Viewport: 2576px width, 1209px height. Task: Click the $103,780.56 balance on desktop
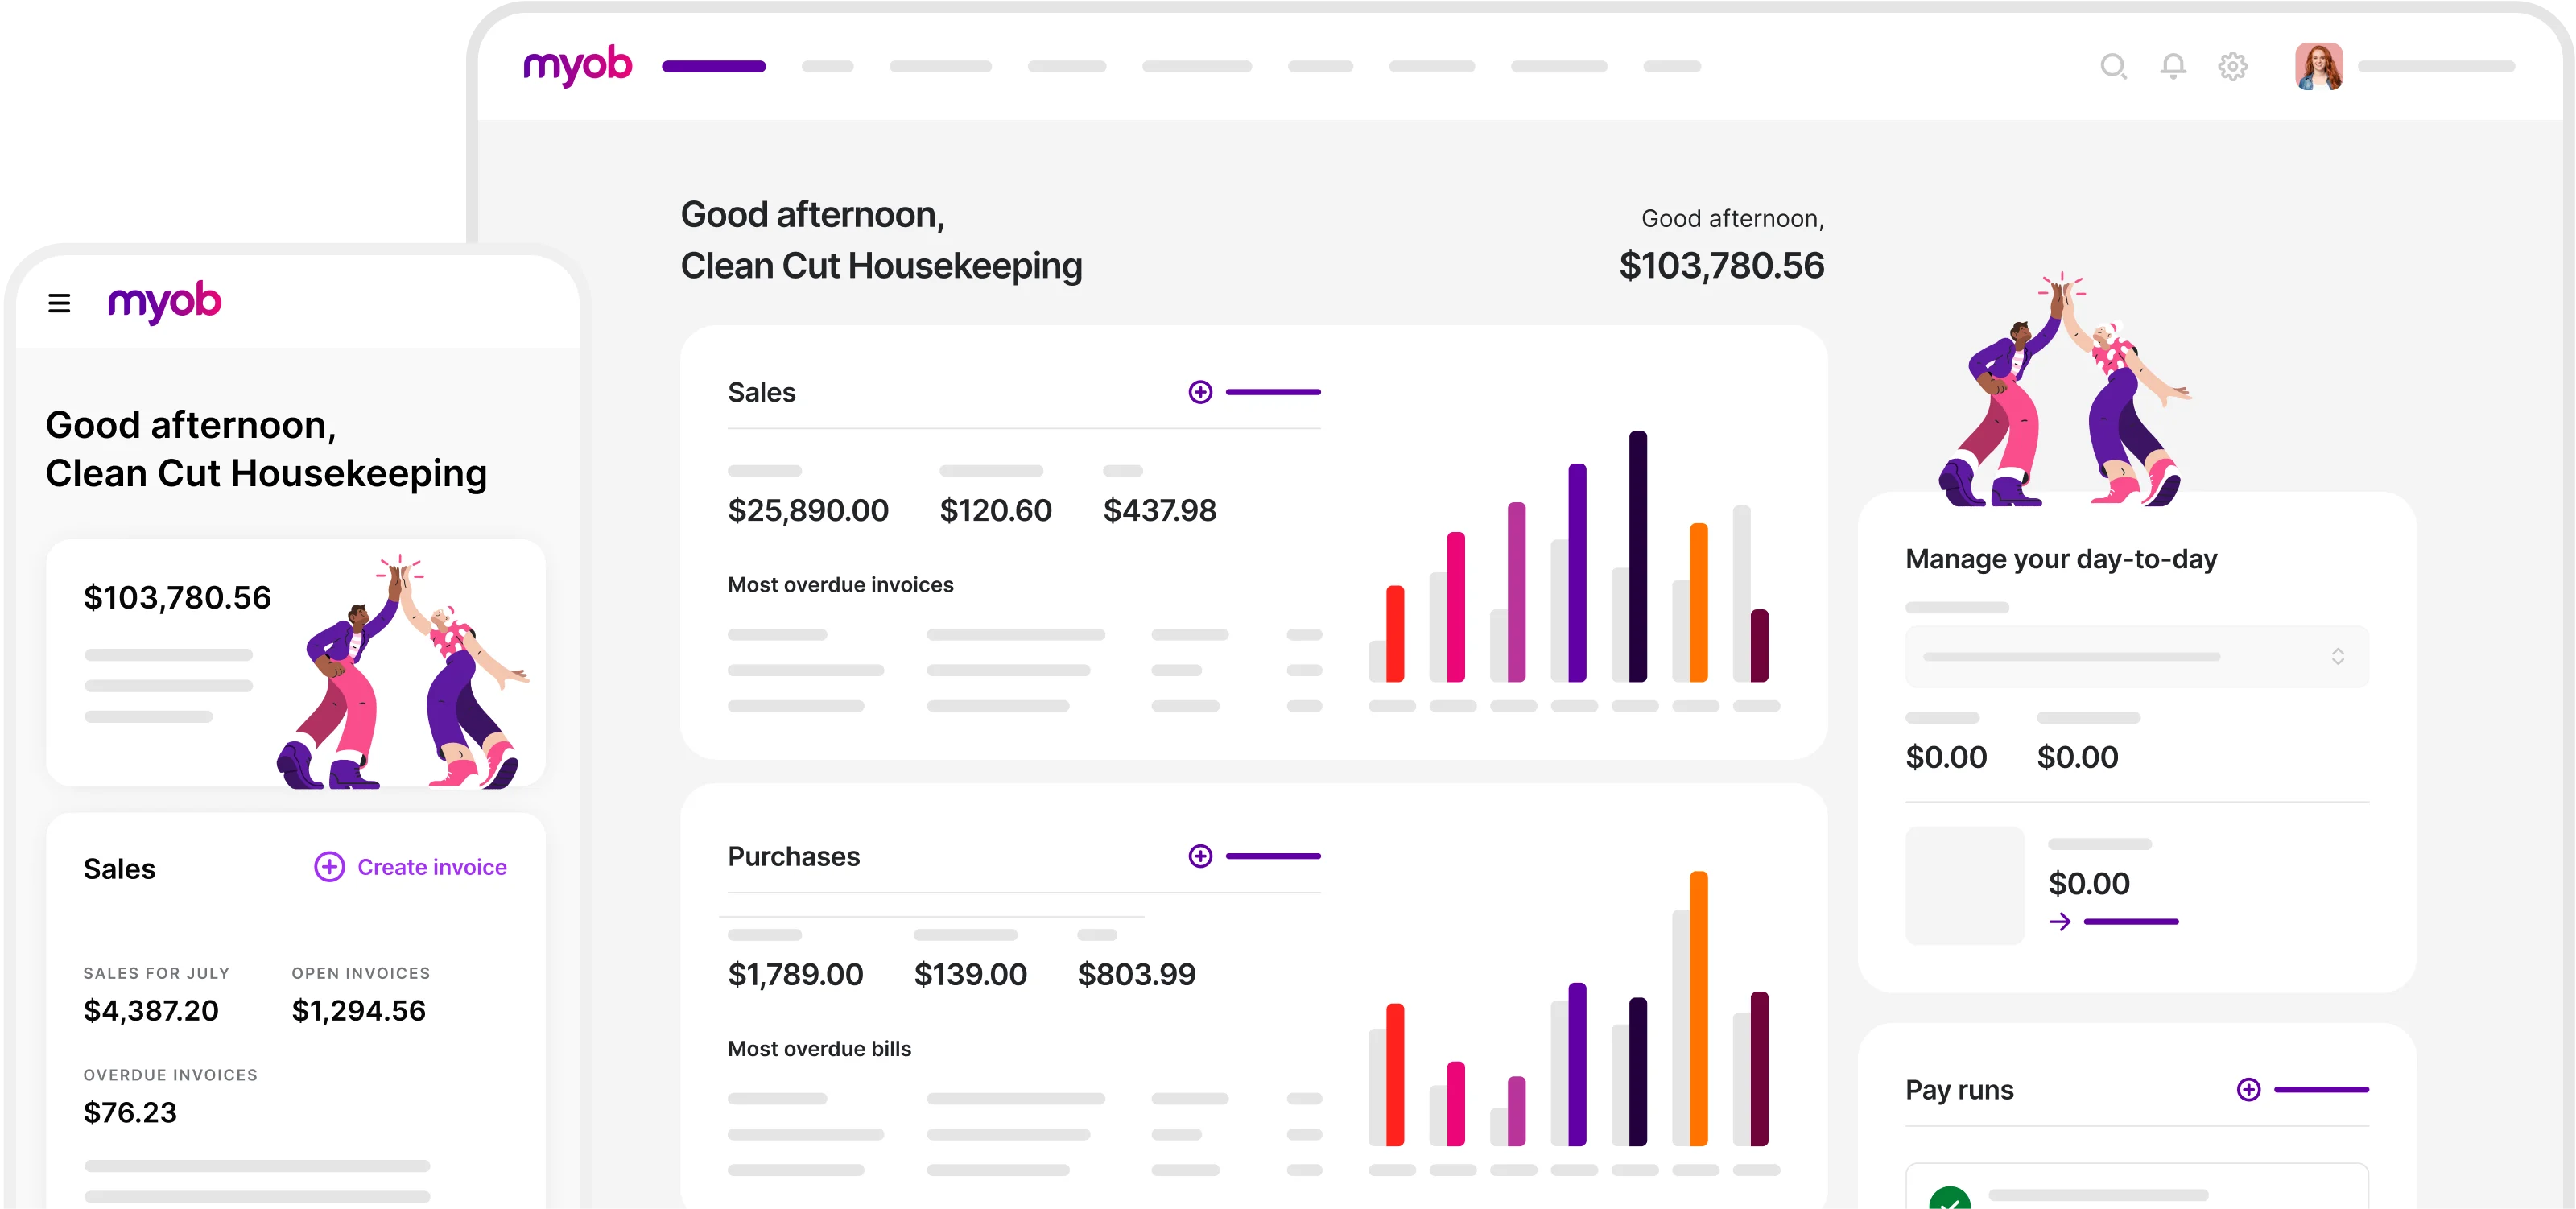coord(1721,265)
